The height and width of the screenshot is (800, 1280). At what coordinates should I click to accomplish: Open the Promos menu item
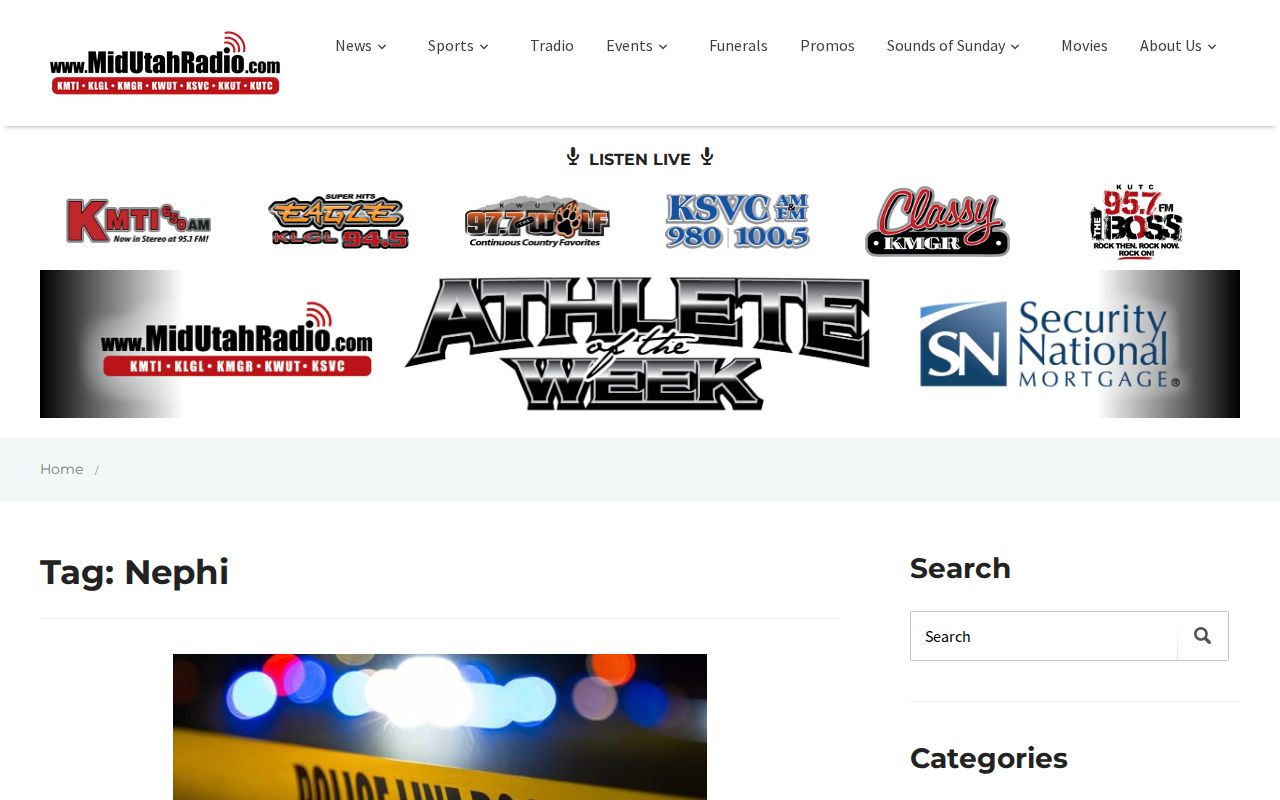coord(827,45)
